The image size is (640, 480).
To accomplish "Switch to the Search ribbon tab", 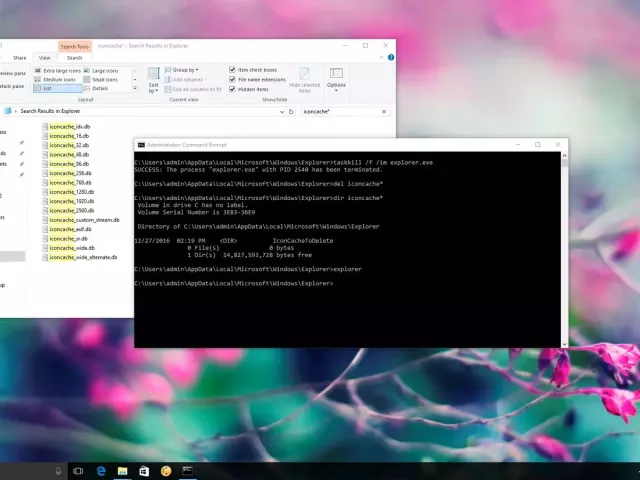I will [x=74, y=58].
